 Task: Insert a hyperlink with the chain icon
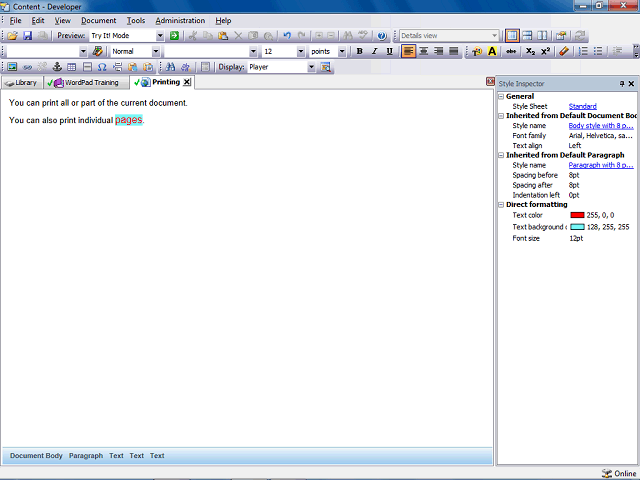(x=27, y=67)
